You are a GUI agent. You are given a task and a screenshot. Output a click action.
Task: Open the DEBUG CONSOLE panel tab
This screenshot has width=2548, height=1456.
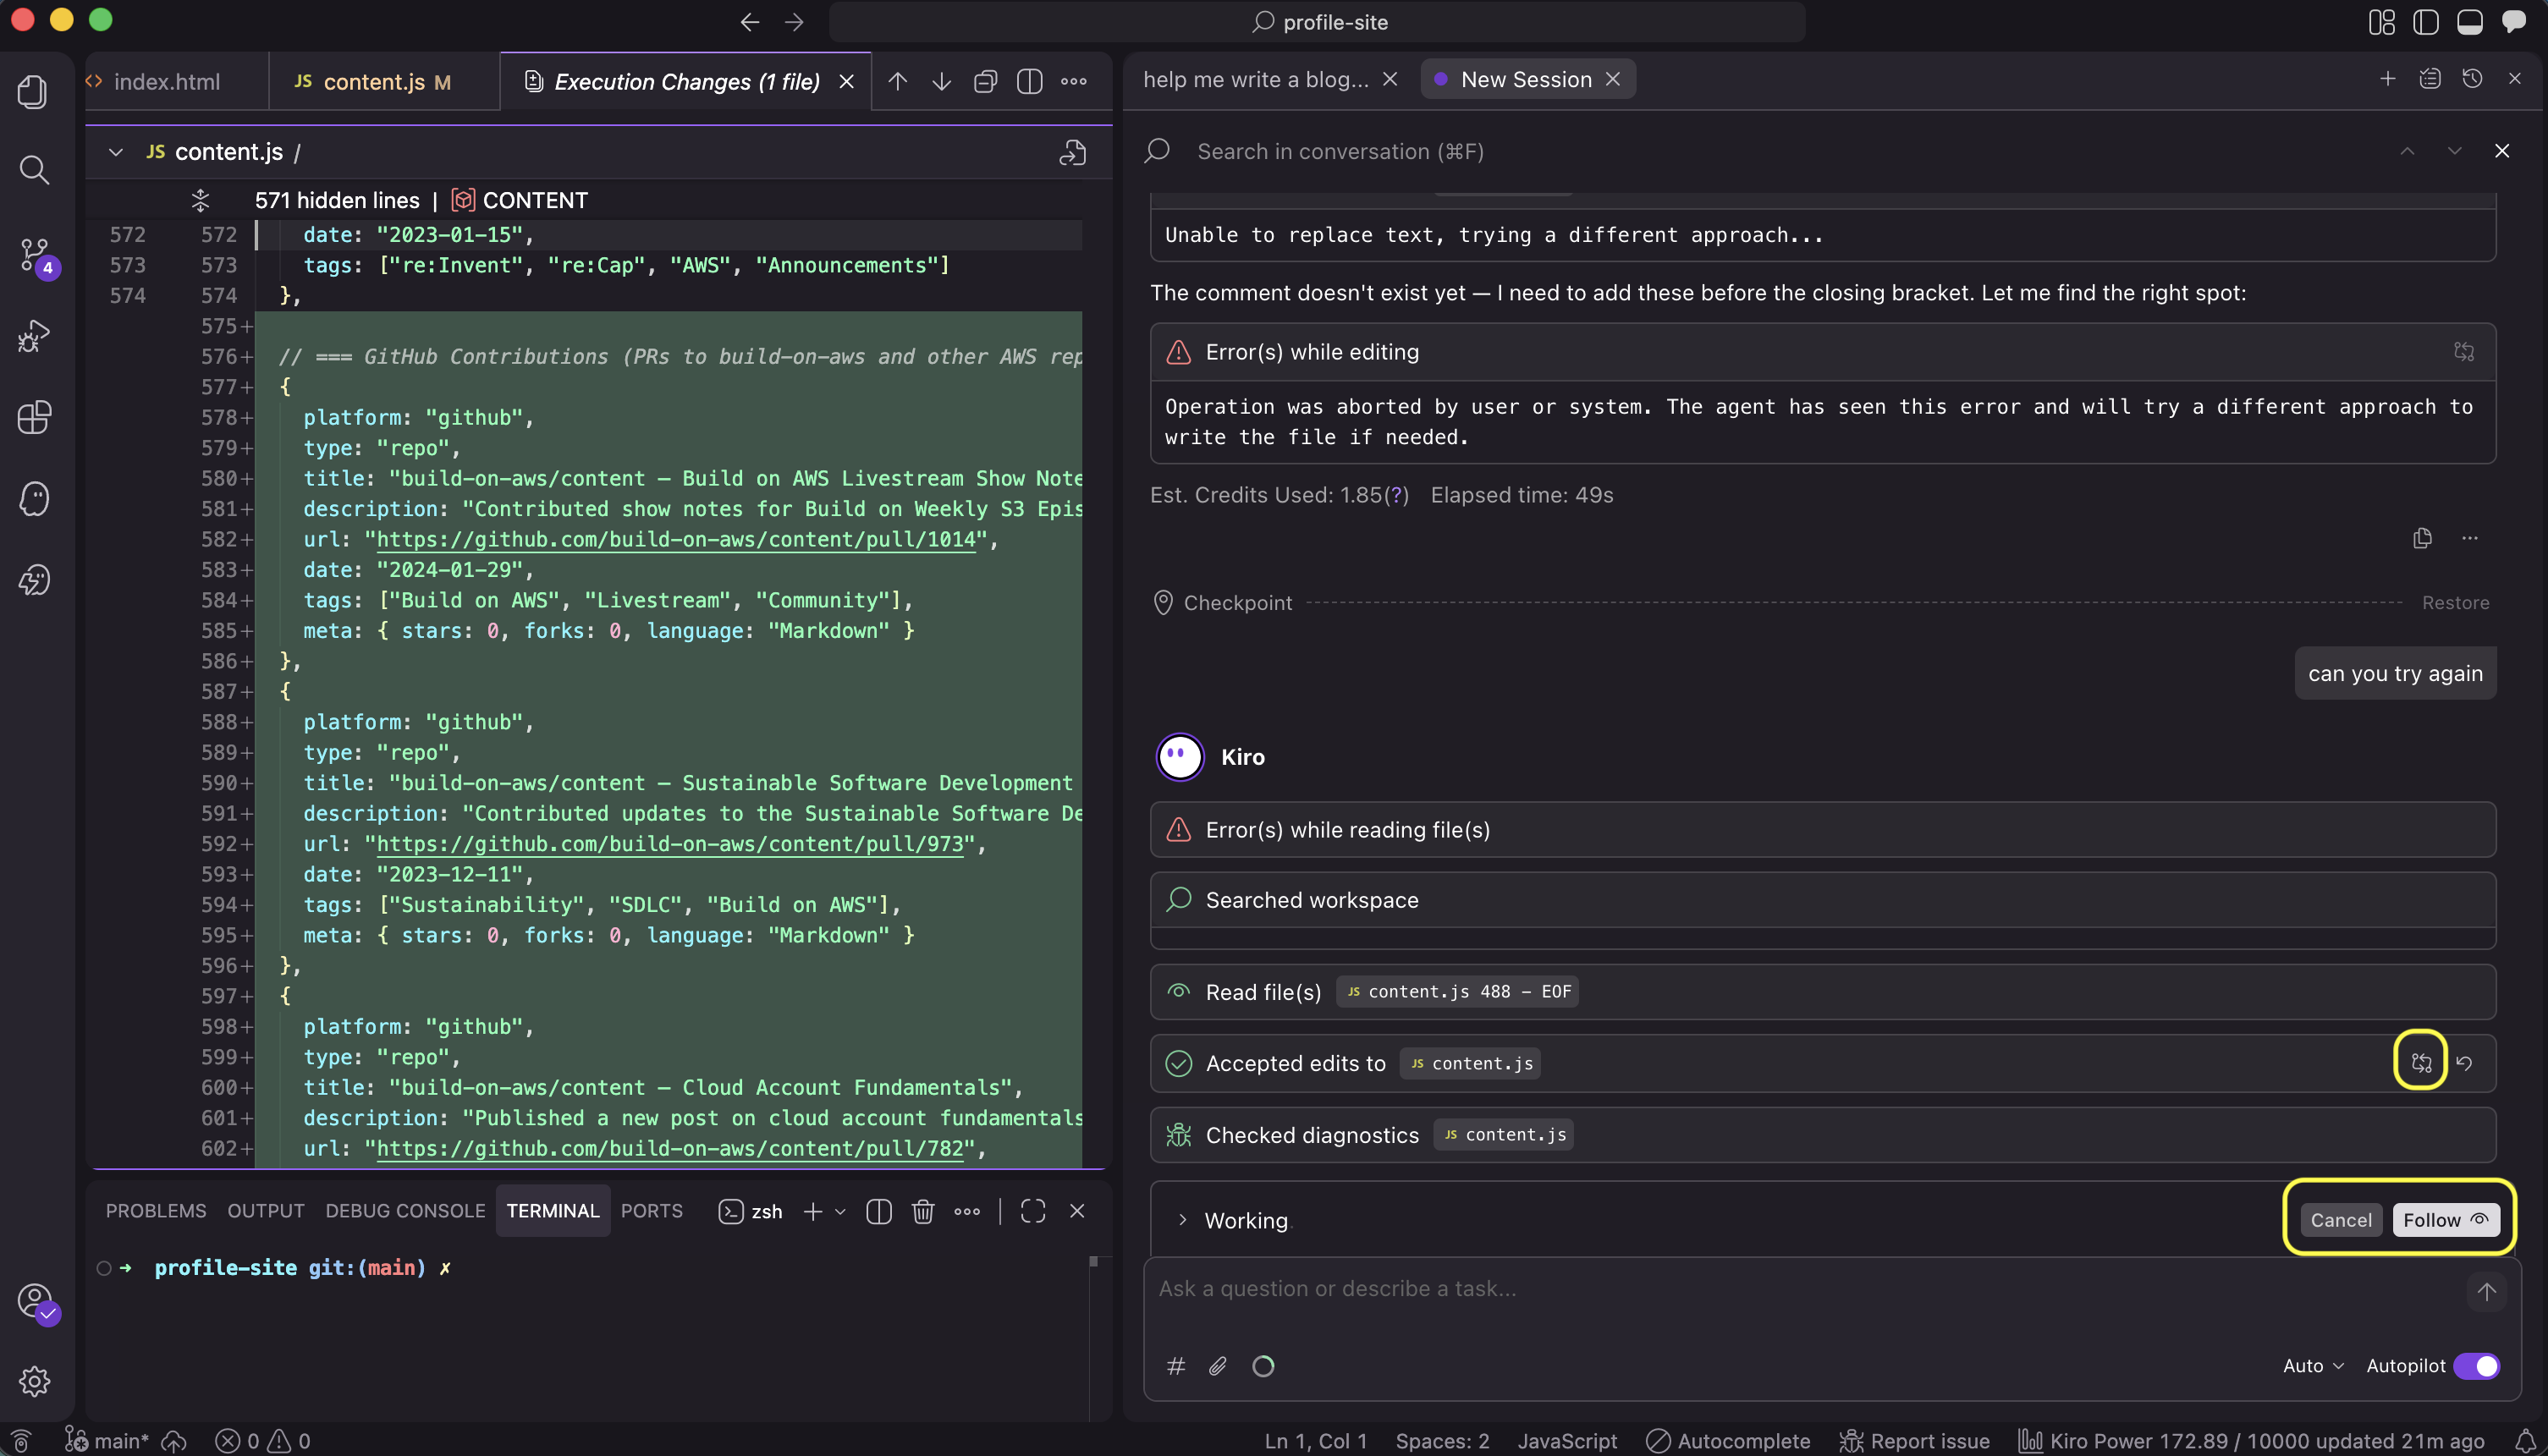[x=405, y=1211]
